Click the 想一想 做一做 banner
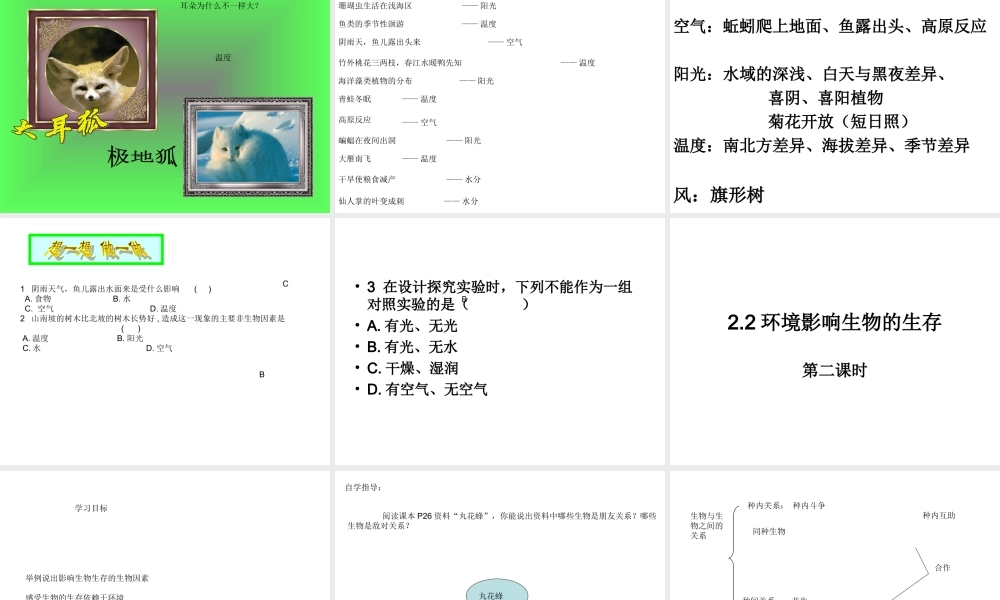 tap(96, 249)
